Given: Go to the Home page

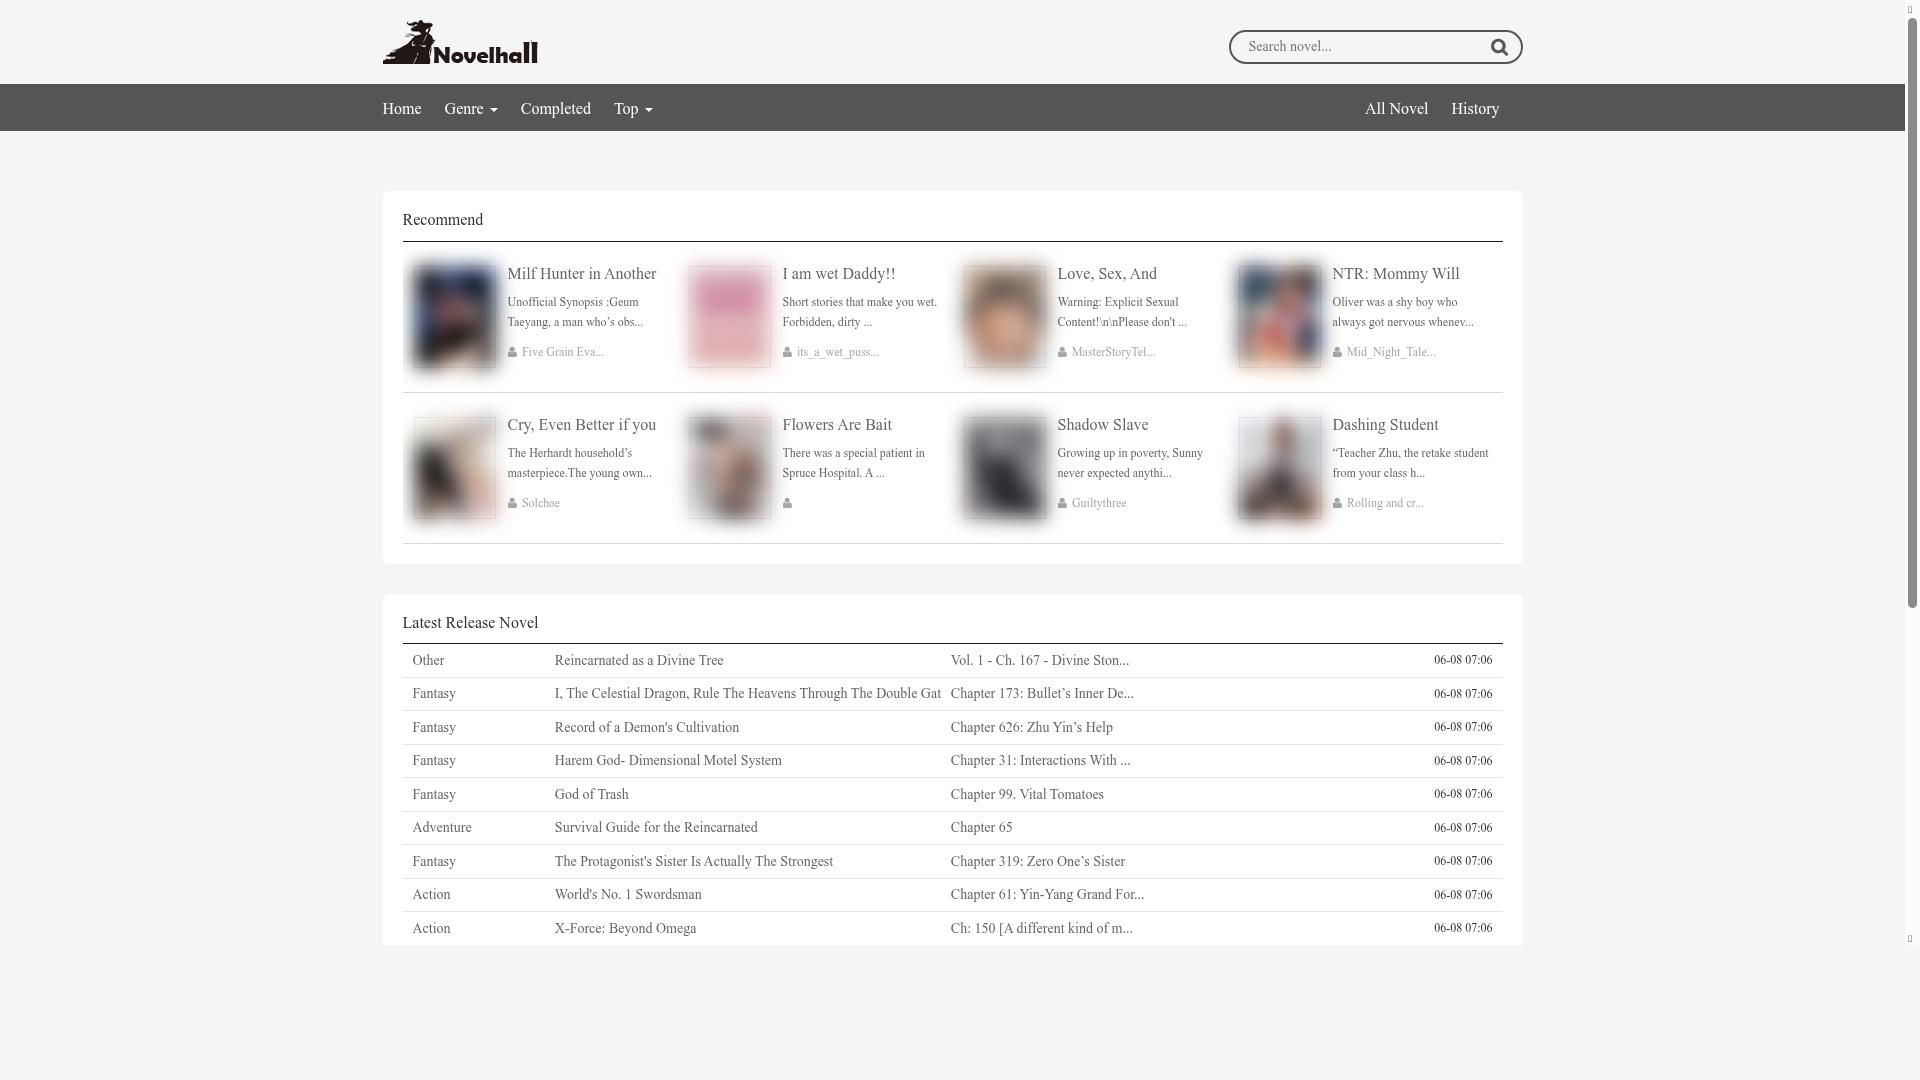Looking at the screenshot, I should pyautogui.click(x=401, y=109).
